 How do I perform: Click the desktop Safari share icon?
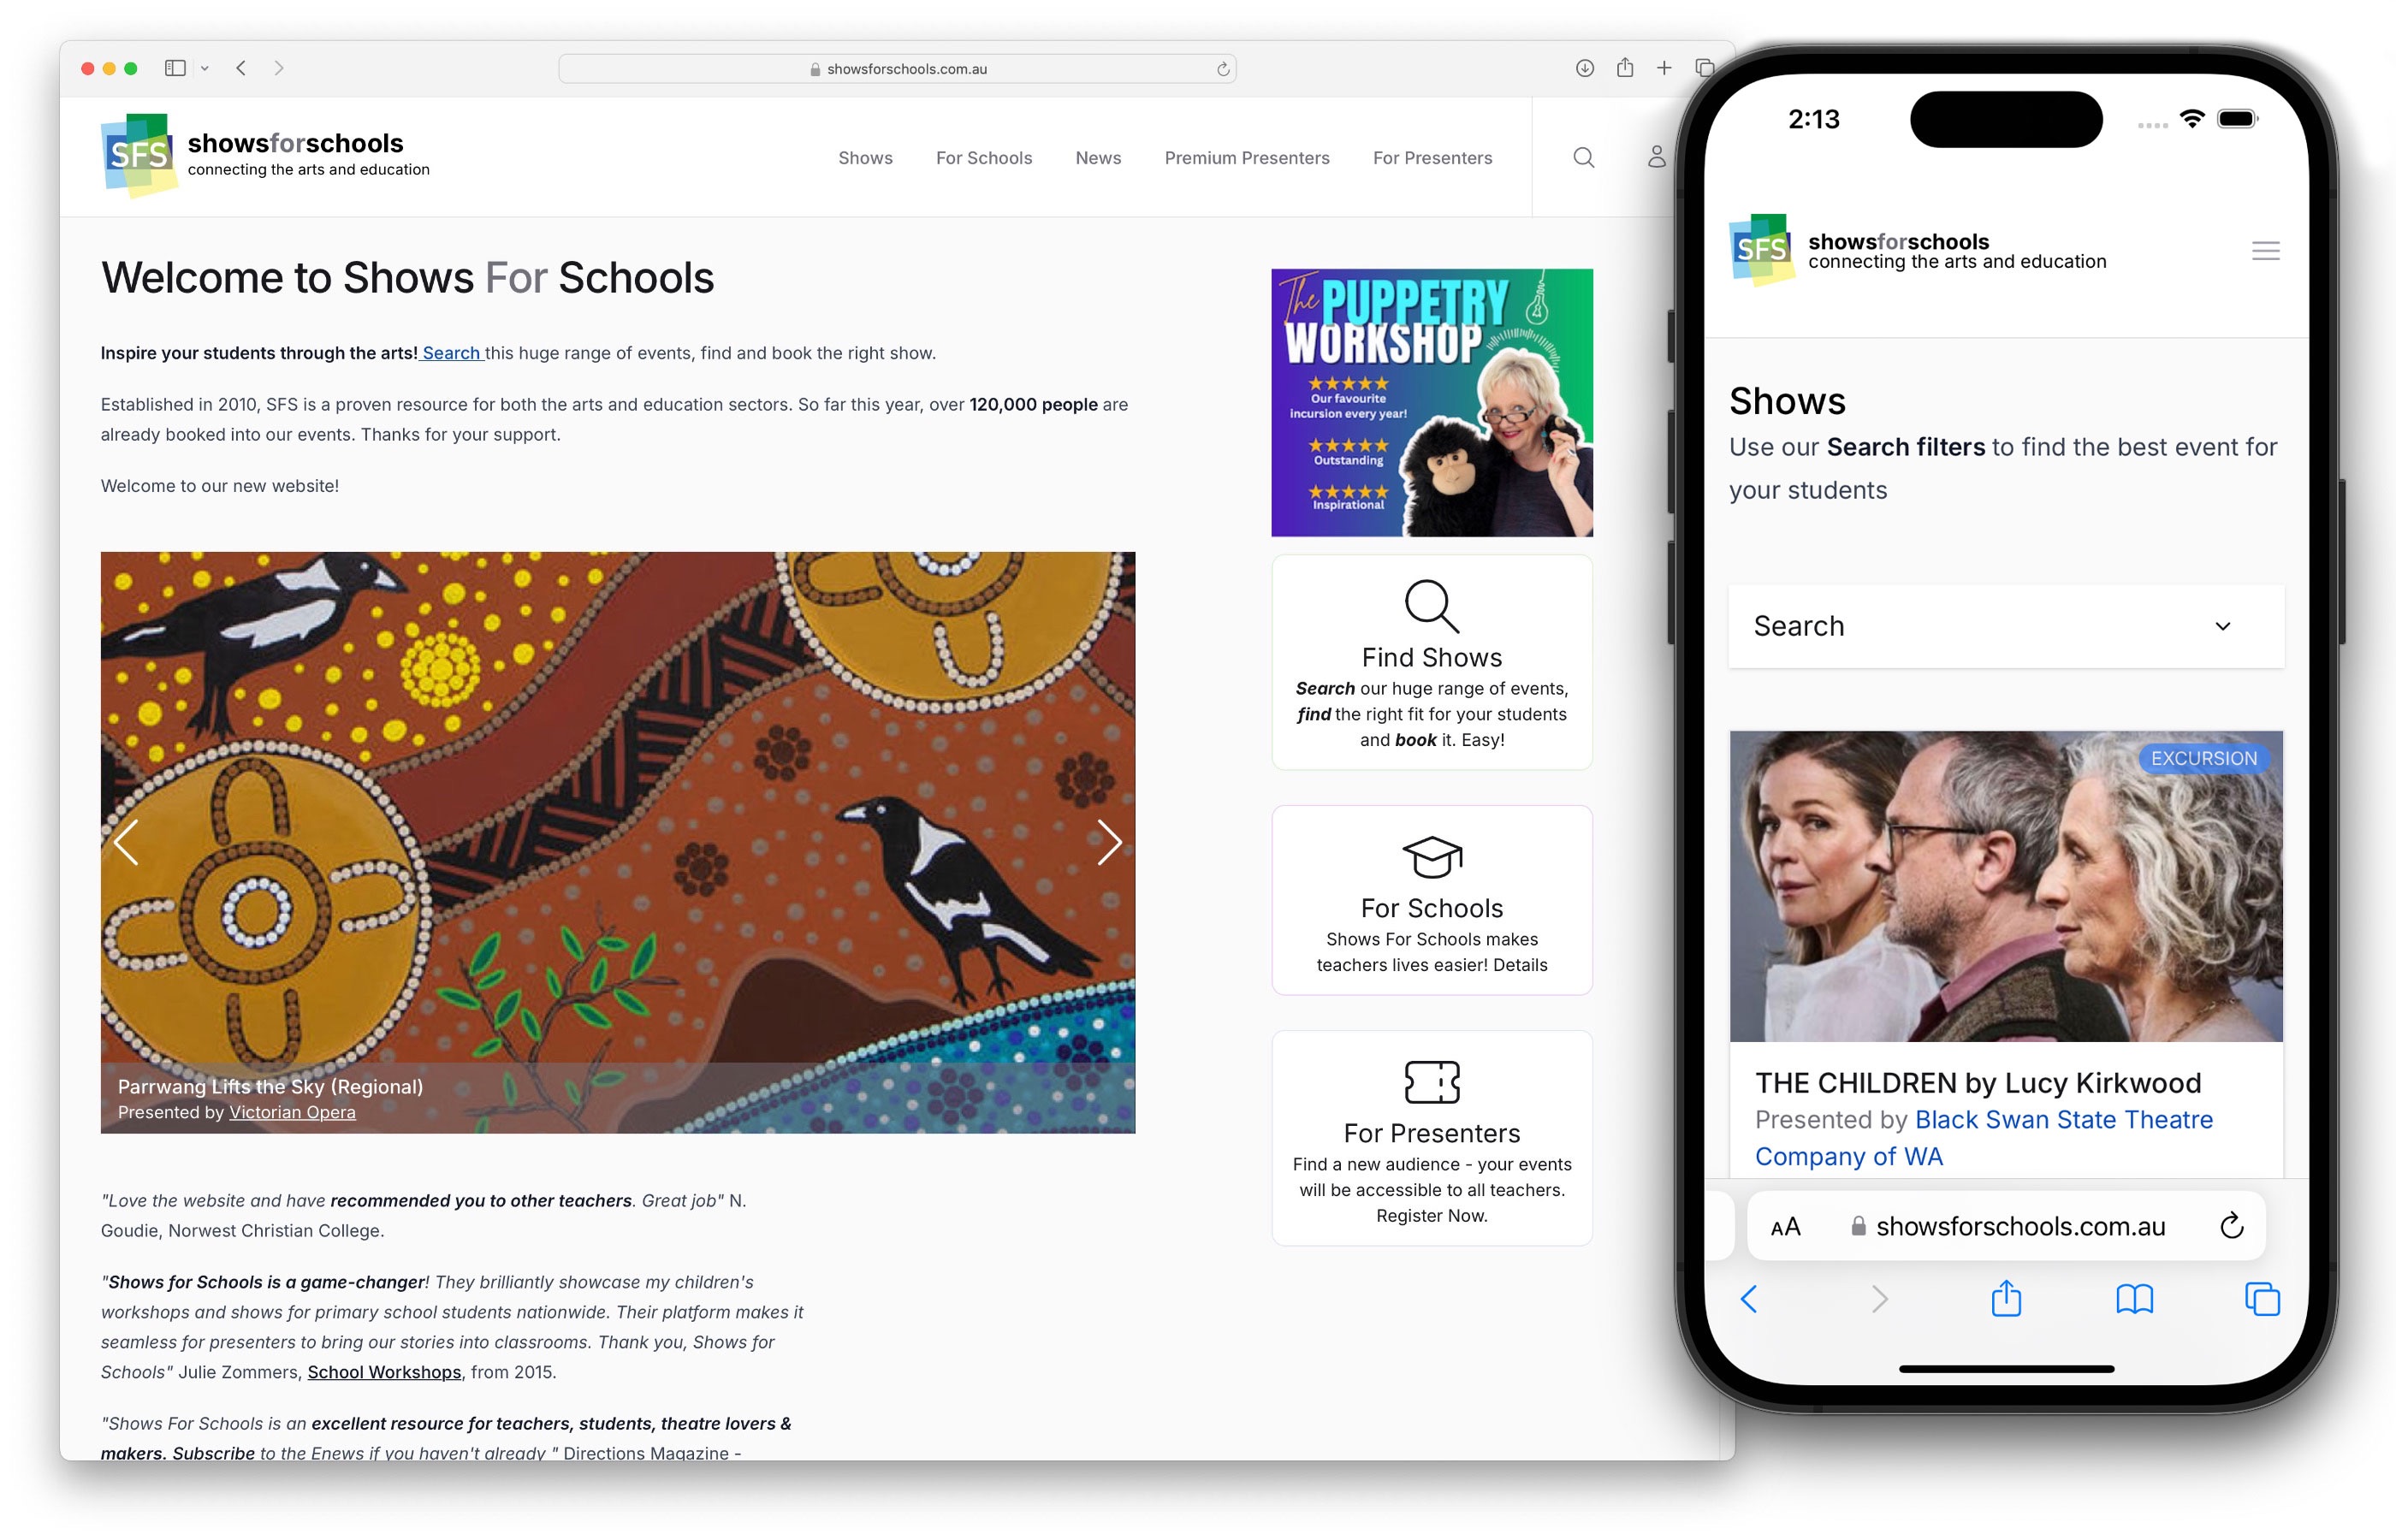coord(1624,68)
